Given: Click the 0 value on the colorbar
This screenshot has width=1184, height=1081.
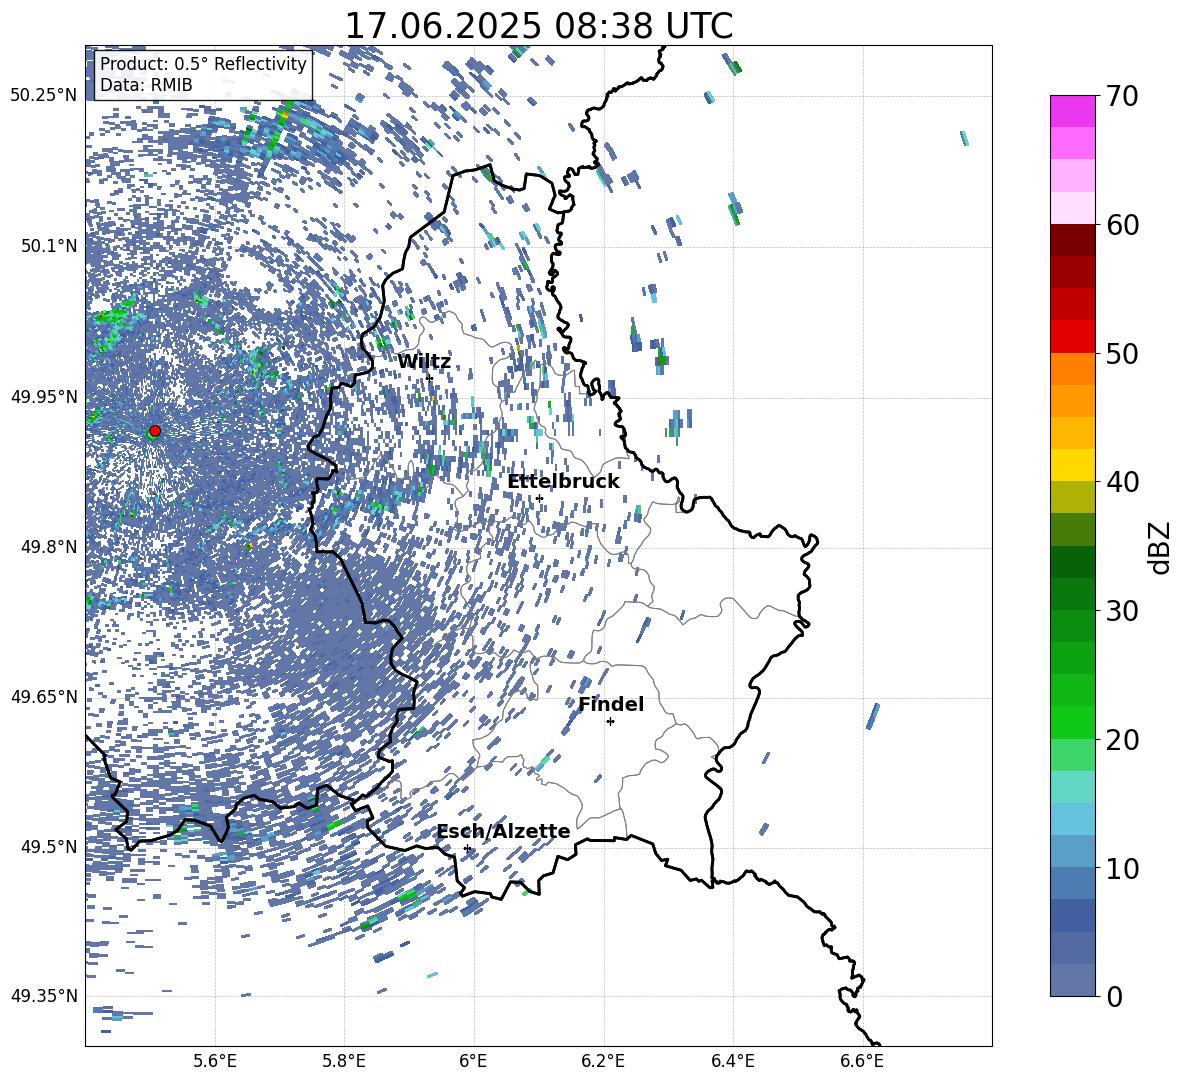Looking at the screenshot, I should pyautogui.click(x=1114, y=996).
